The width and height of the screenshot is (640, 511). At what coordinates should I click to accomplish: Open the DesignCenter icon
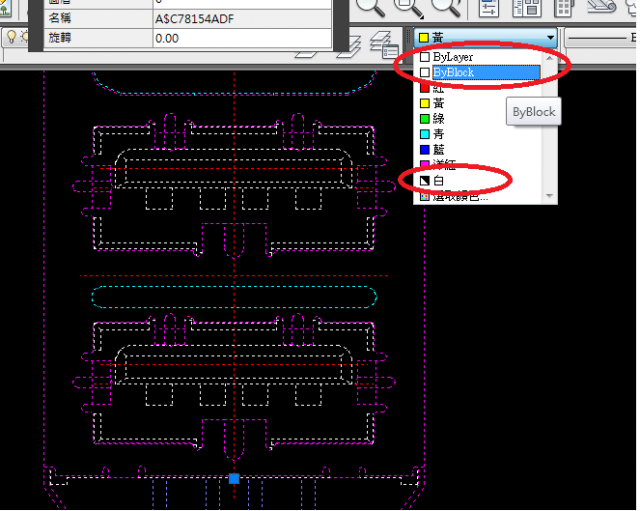click(x=526, y=7)
